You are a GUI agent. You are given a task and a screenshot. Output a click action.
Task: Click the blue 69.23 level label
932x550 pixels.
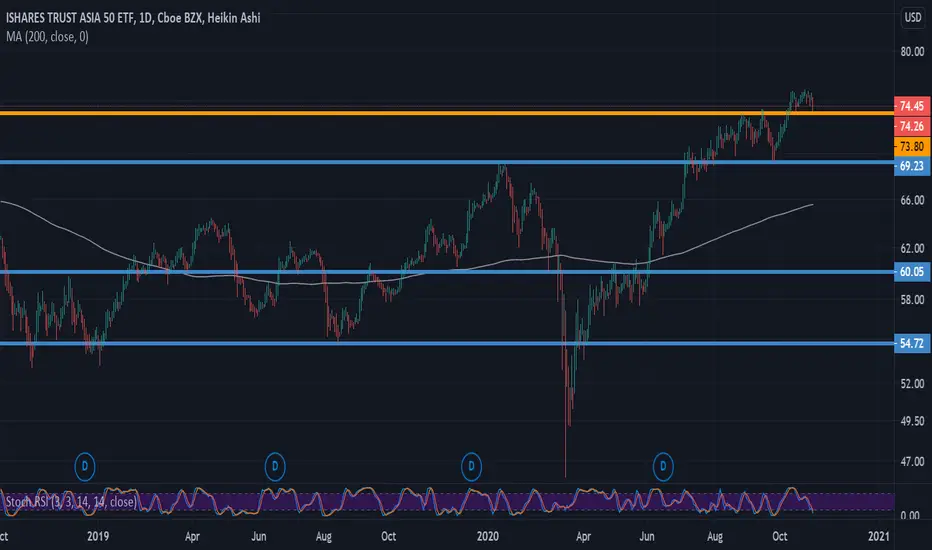click(x=912, y=166)
